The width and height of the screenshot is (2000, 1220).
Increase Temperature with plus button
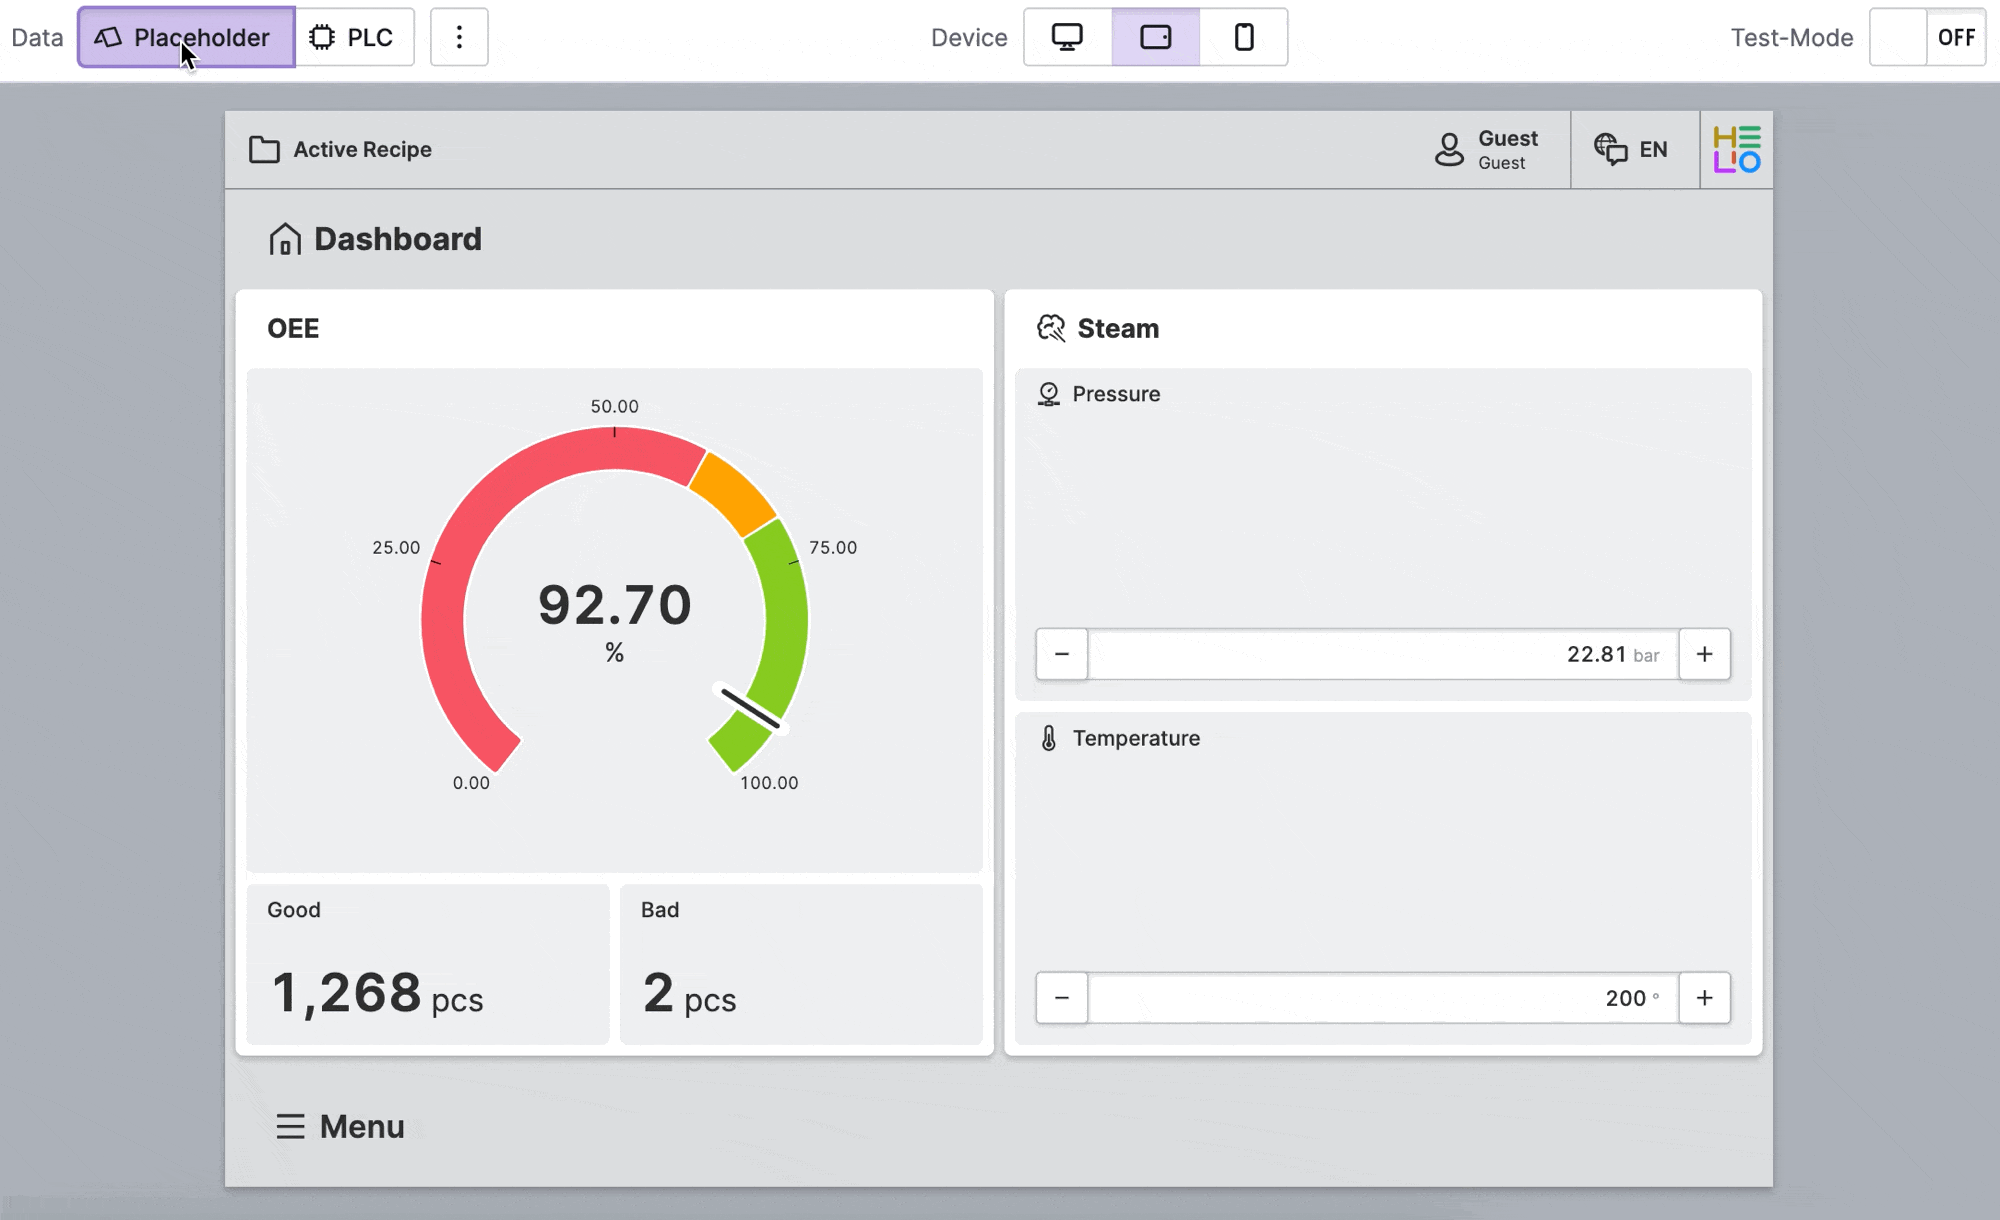click(1704, 998)
